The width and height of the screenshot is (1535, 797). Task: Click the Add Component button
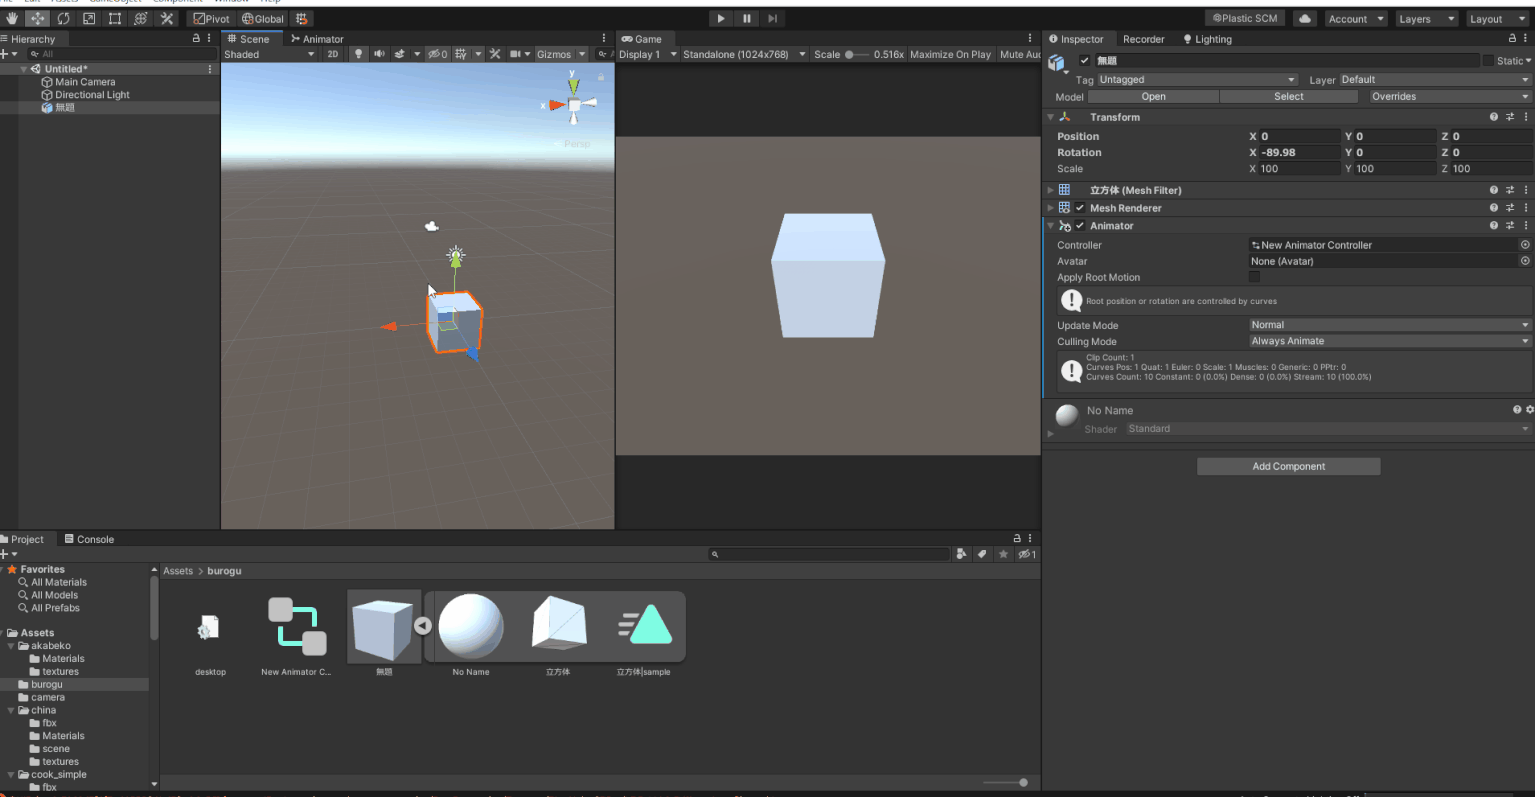(x=1288, y=466)
